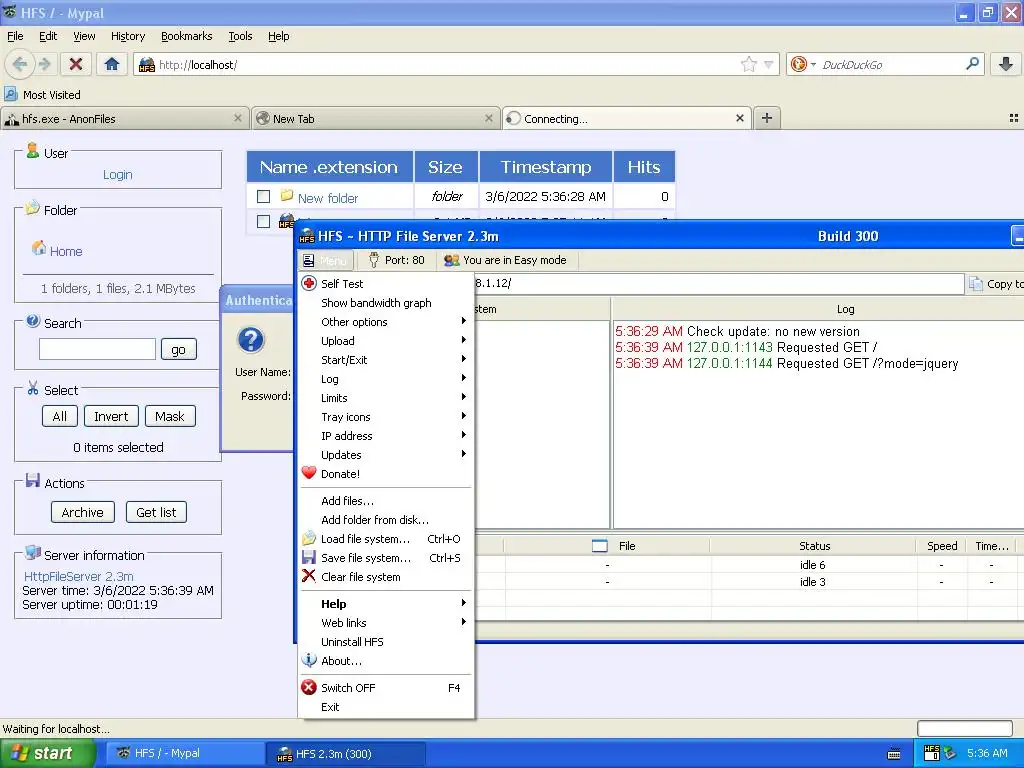Click the browser Forward arrow button
This screenshot has height=768, width=1024.
click(44, 64)
